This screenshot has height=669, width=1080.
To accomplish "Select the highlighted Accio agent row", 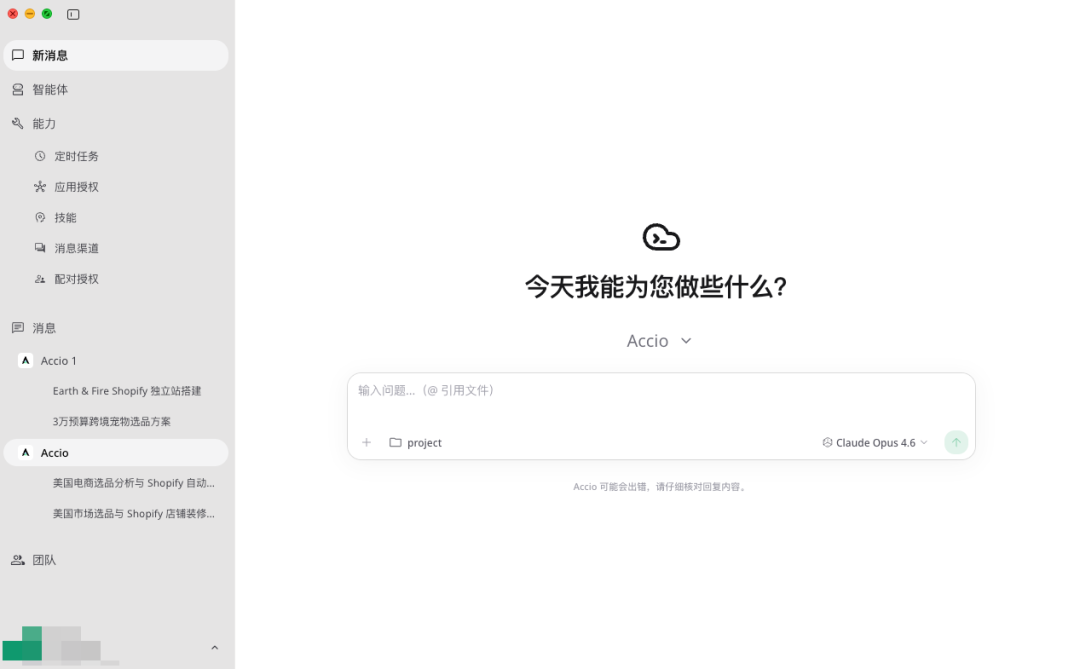I will 116,453.
